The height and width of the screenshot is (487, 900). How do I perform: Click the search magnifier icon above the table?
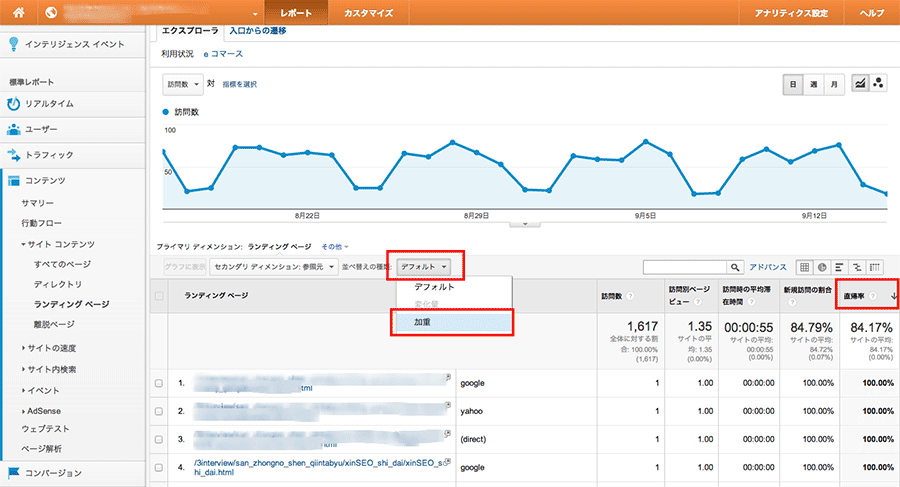[x=735, y=267]
